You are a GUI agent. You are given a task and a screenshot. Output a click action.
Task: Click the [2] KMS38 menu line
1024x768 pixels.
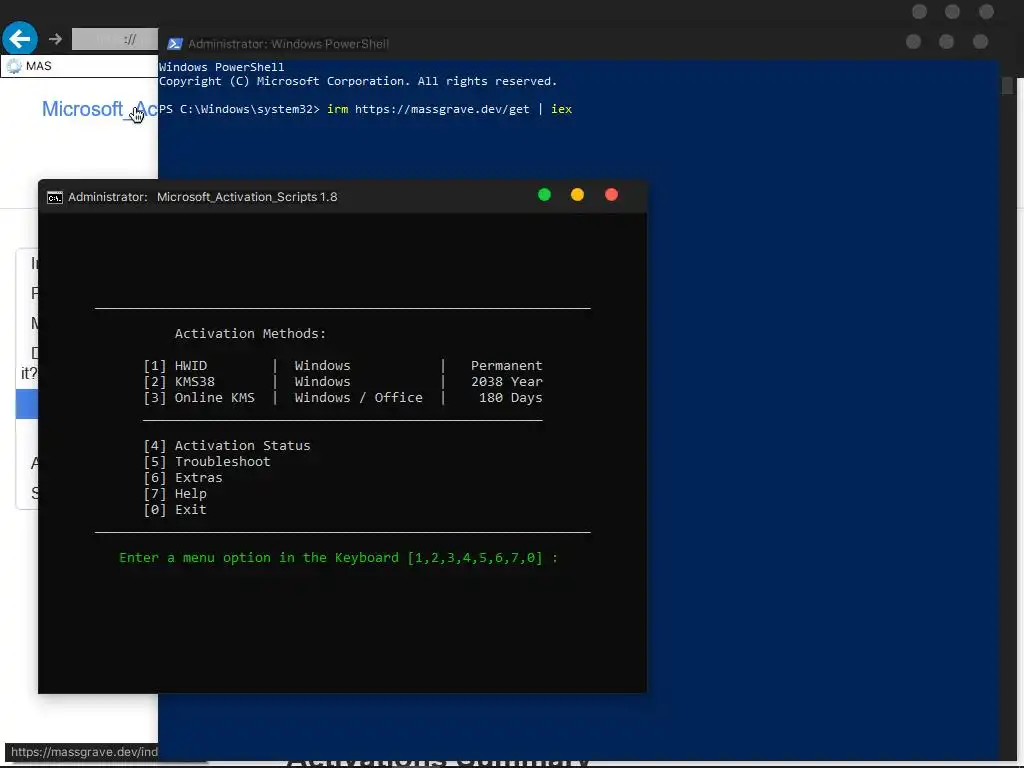[x=343, y=381]
